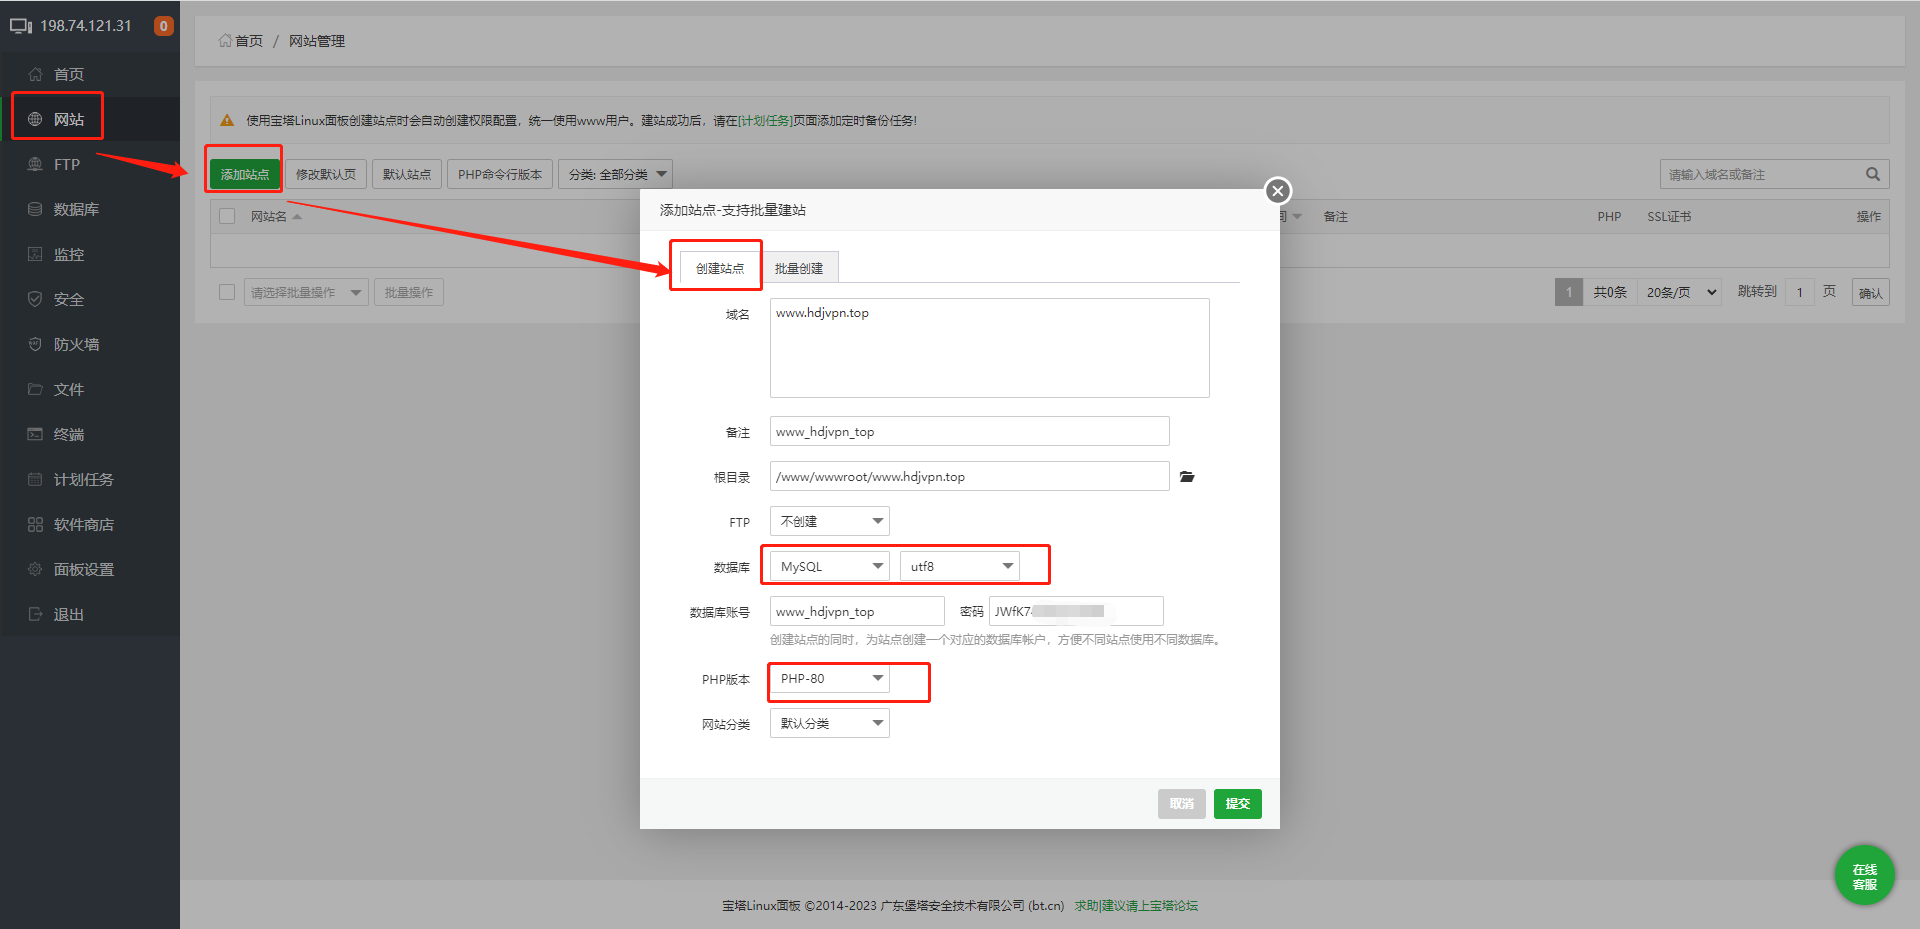Open the site category dropdown in dialog

(x=830, y=723)
